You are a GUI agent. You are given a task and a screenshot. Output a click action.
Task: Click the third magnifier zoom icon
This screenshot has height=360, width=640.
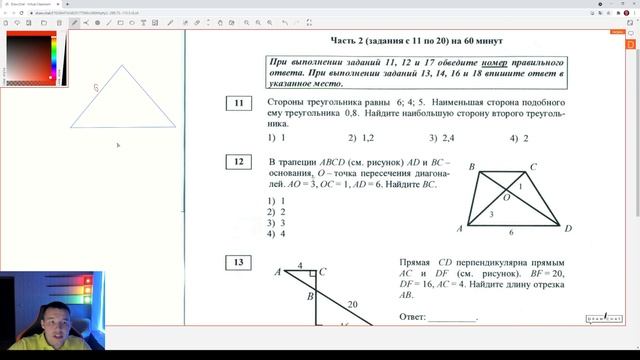[x=270, y=23]
